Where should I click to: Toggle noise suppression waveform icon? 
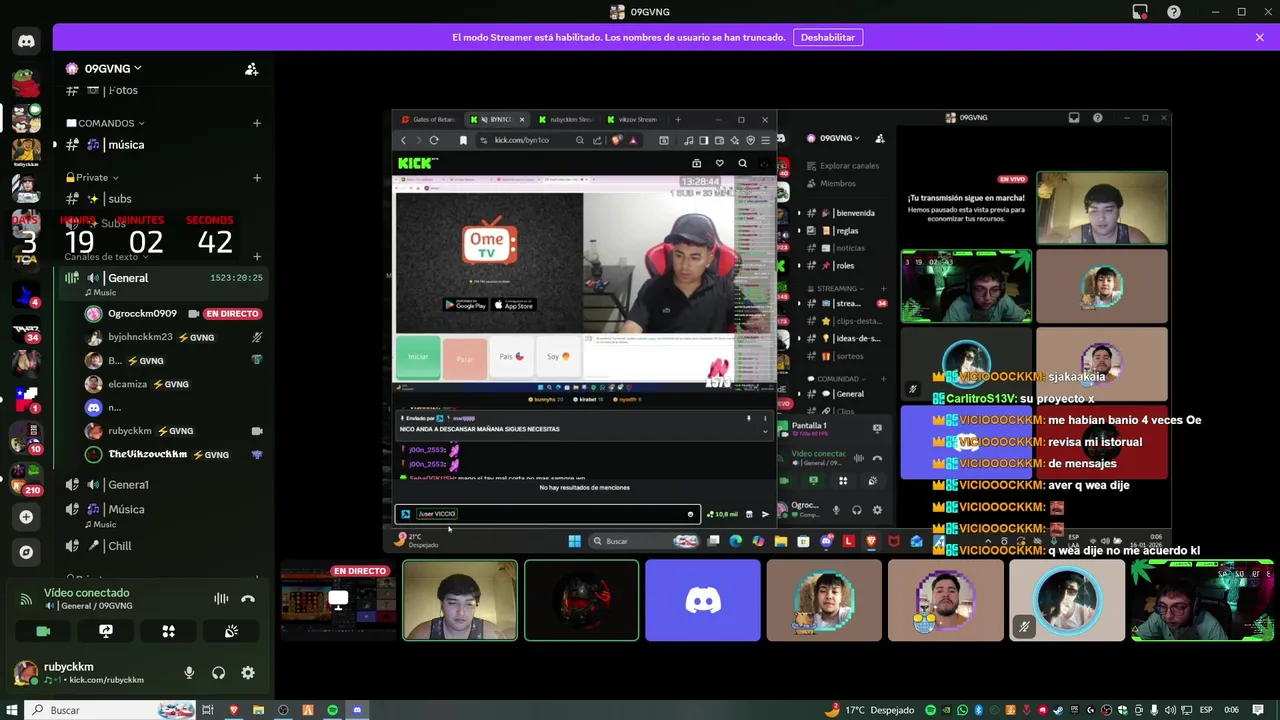[221, 599]
